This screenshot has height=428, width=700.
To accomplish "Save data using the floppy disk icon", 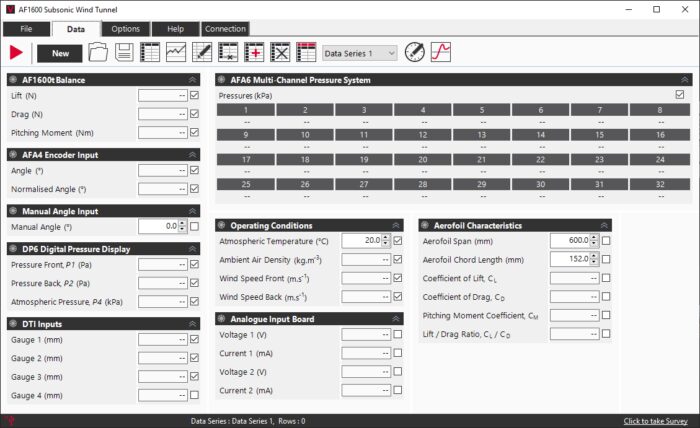I will point(124,53).
